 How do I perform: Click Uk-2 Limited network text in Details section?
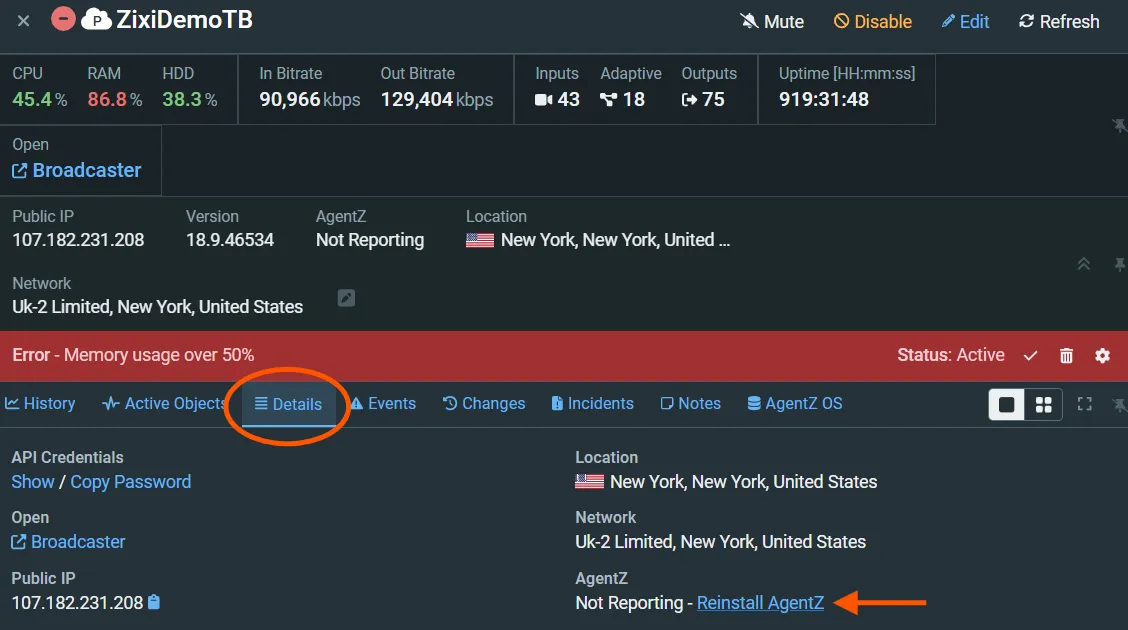point(720,542)
